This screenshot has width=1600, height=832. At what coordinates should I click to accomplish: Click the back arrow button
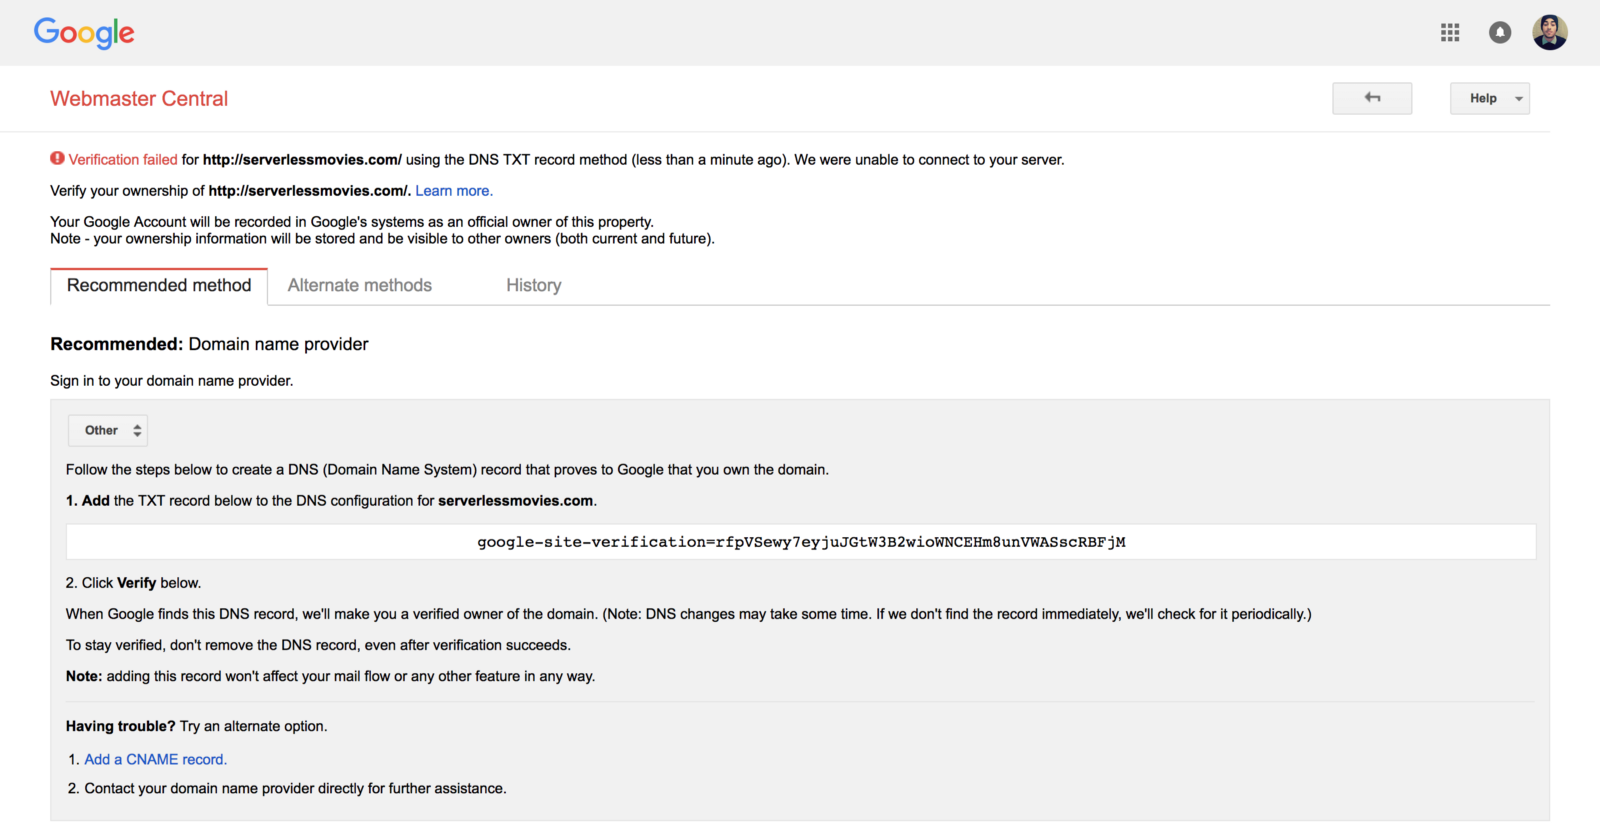click(1372, 98)
